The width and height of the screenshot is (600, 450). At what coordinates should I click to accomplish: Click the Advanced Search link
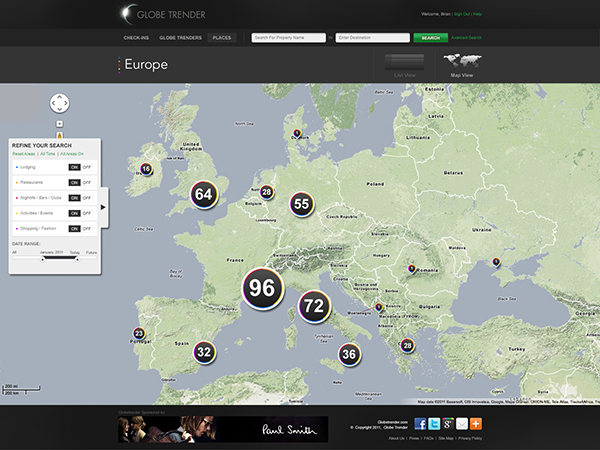466,38
